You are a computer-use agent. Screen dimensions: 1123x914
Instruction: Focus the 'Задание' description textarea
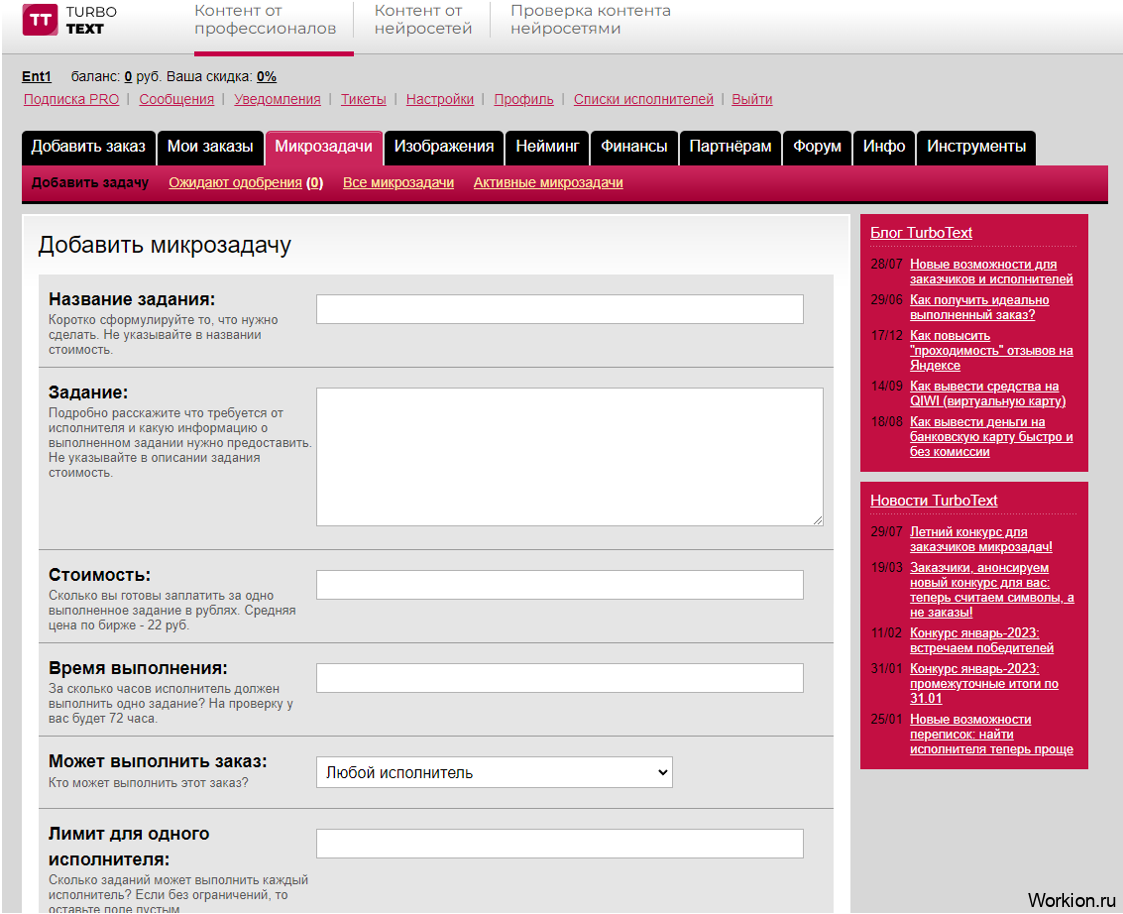[x=569, y=457]
